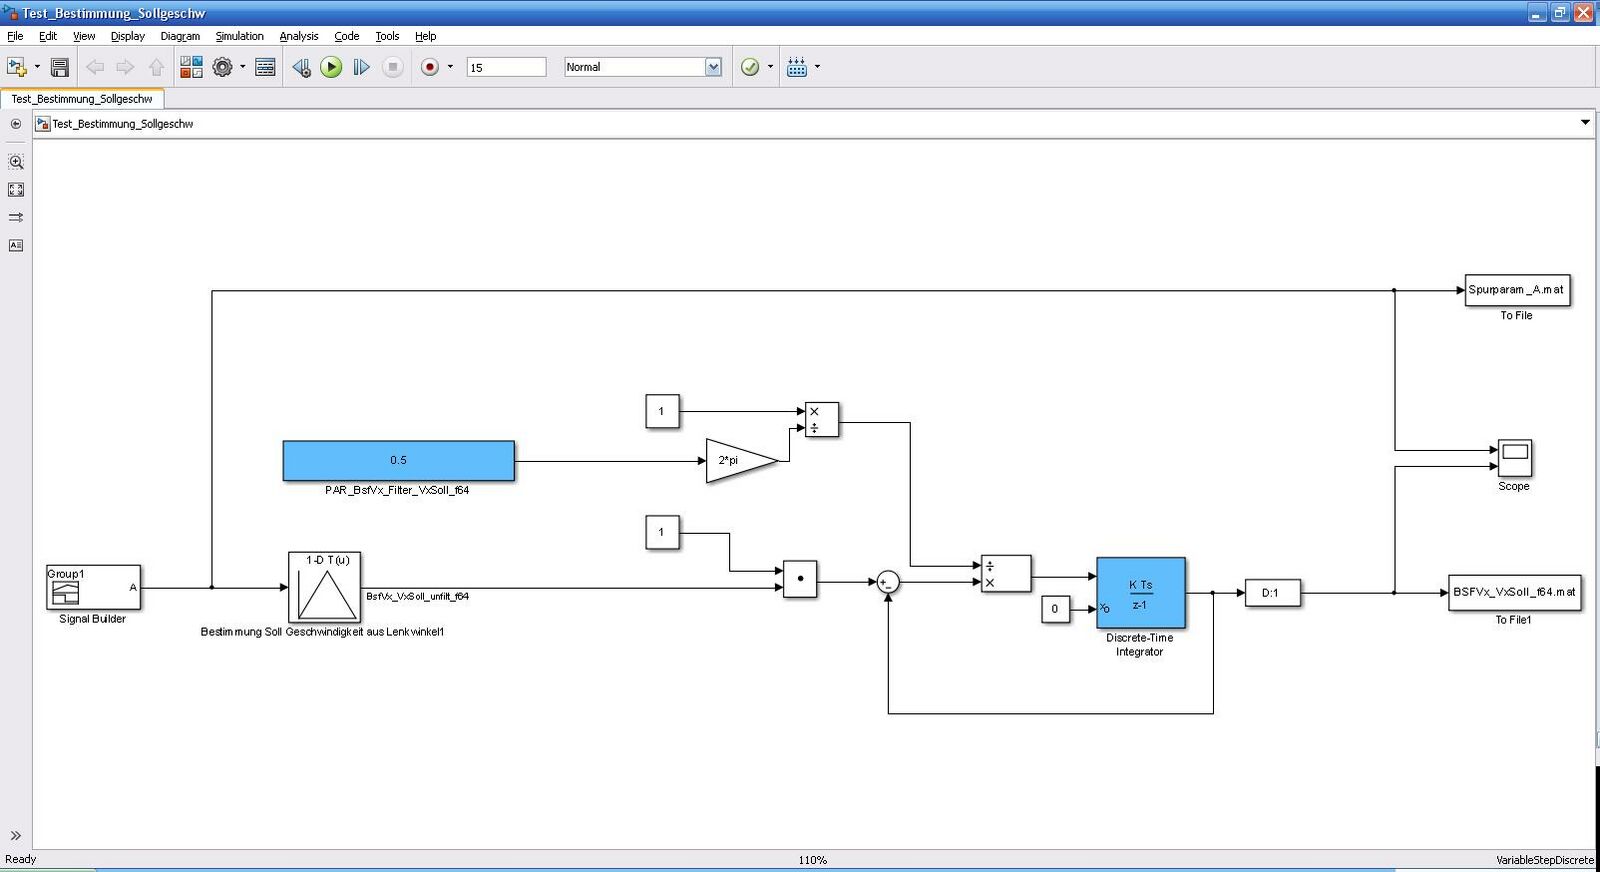The image size is (1600, 872).
Task: Click the simulation stop time field
Action: tap(506, 67)
